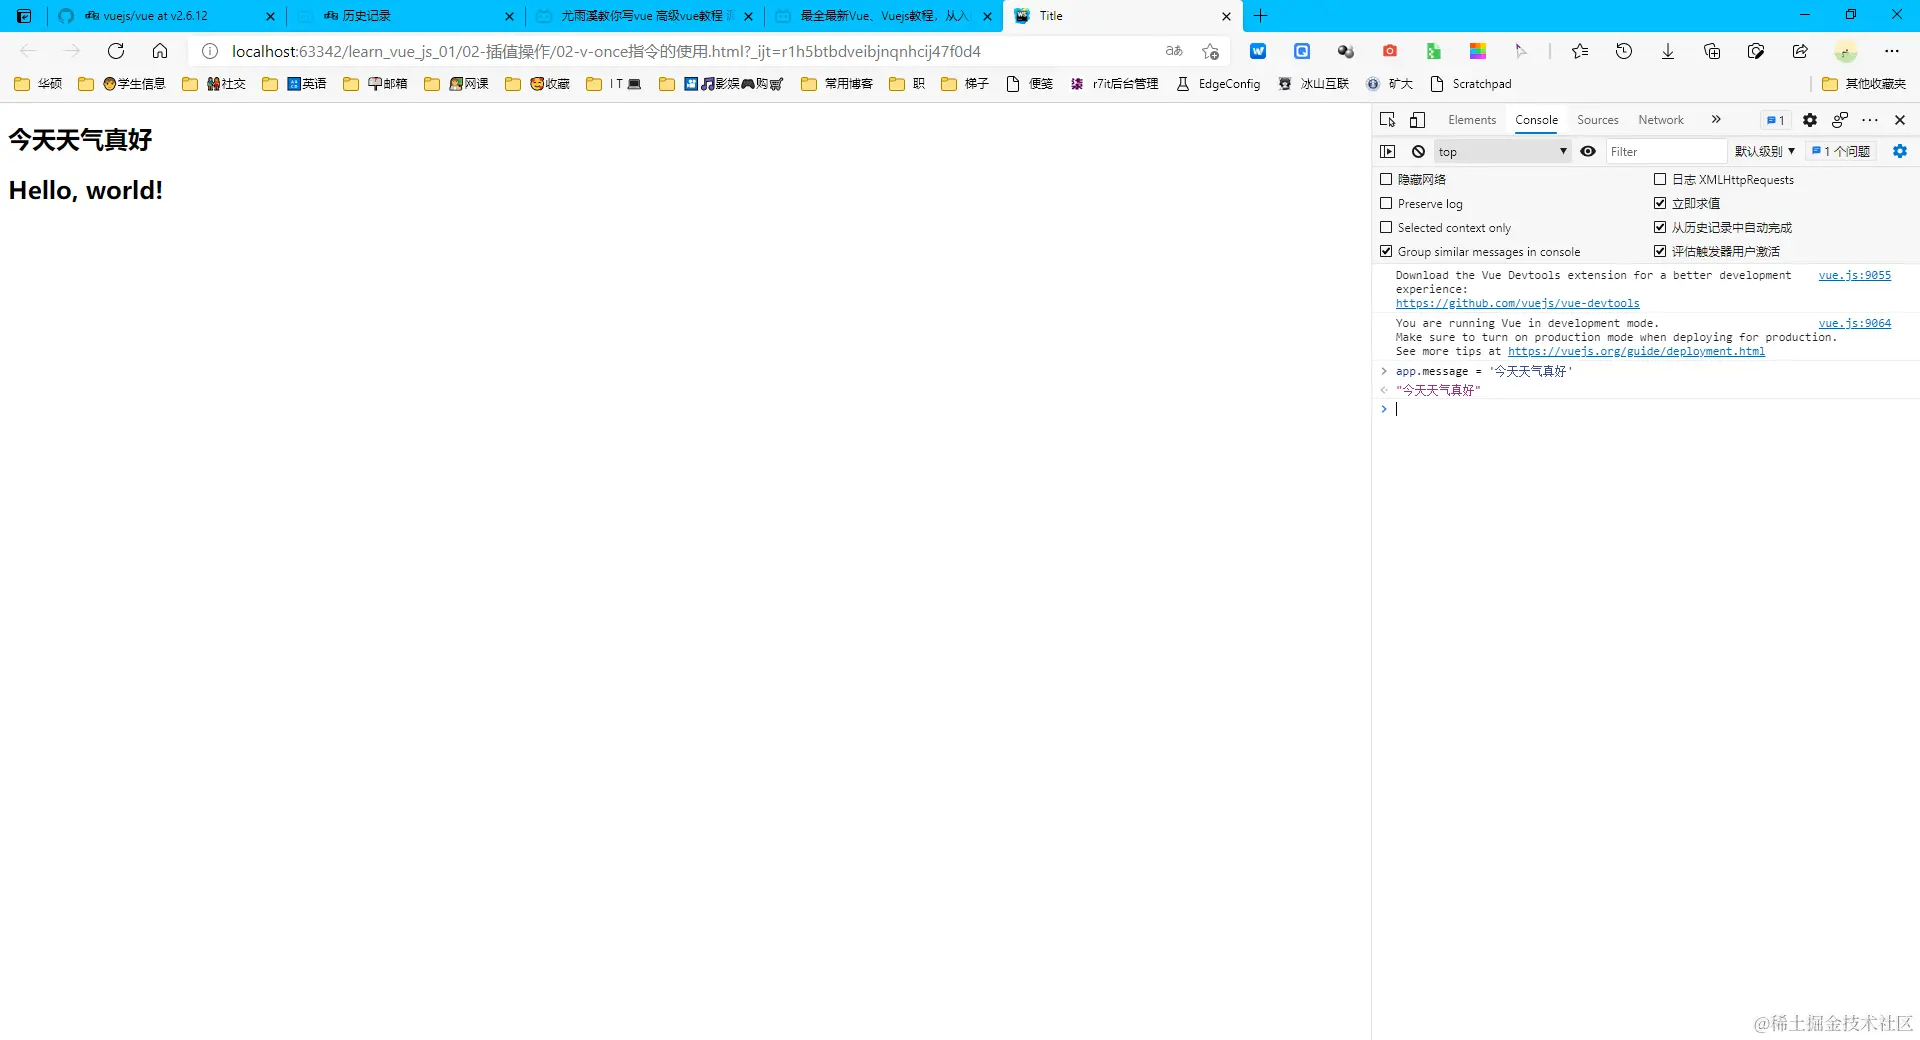1920x1040 pixels.
Task: Click the translate page icon in address bar
Action: click(1174, 51)
